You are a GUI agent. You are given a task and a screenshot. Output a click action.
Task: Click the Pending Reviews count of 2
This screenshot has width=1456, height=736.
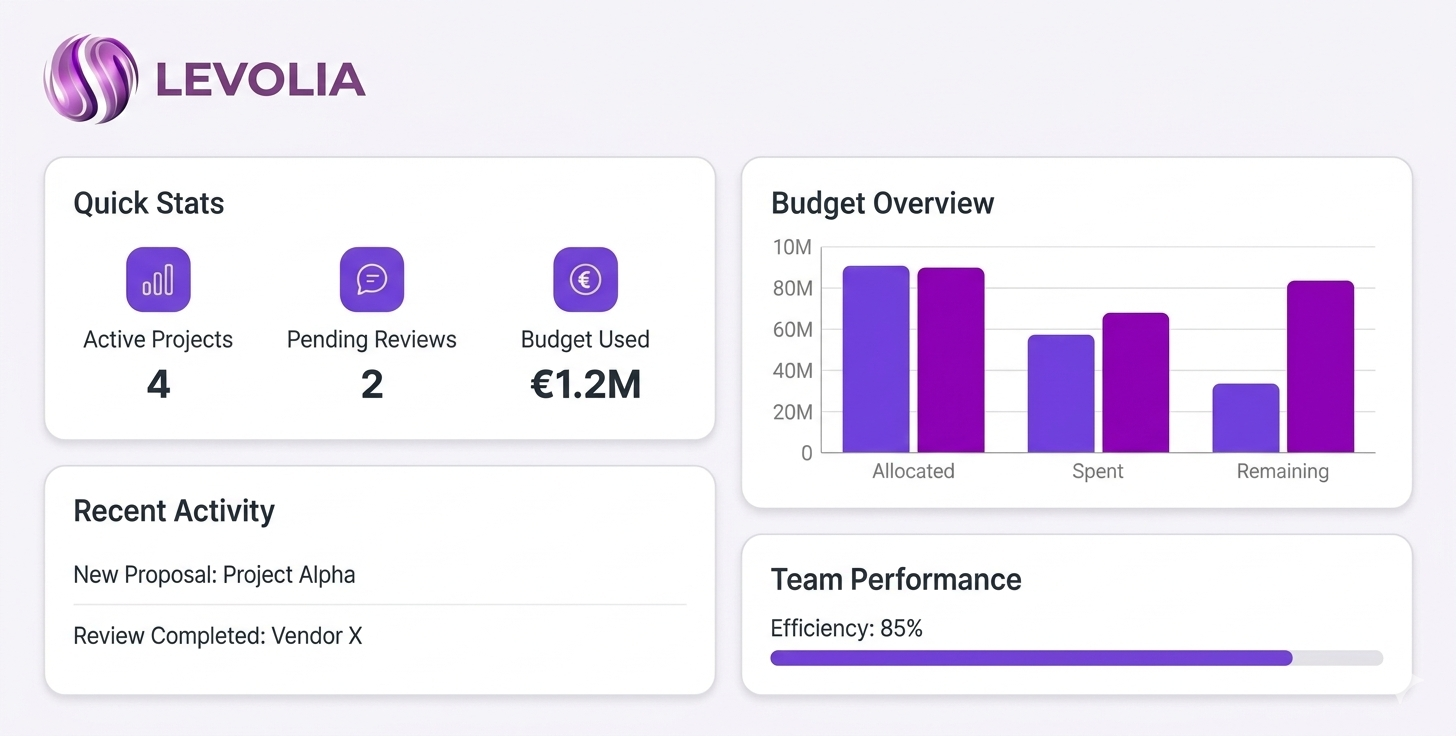coord(372,384)
